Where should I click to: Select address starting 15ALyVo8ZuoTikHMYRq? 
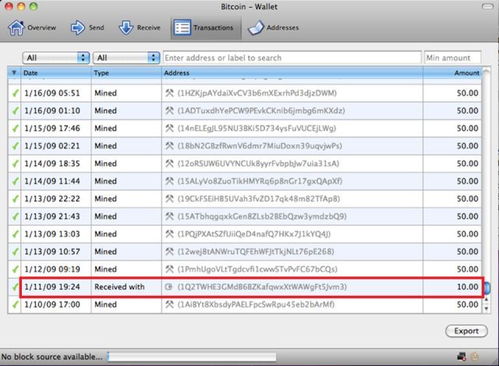[260, 181]
